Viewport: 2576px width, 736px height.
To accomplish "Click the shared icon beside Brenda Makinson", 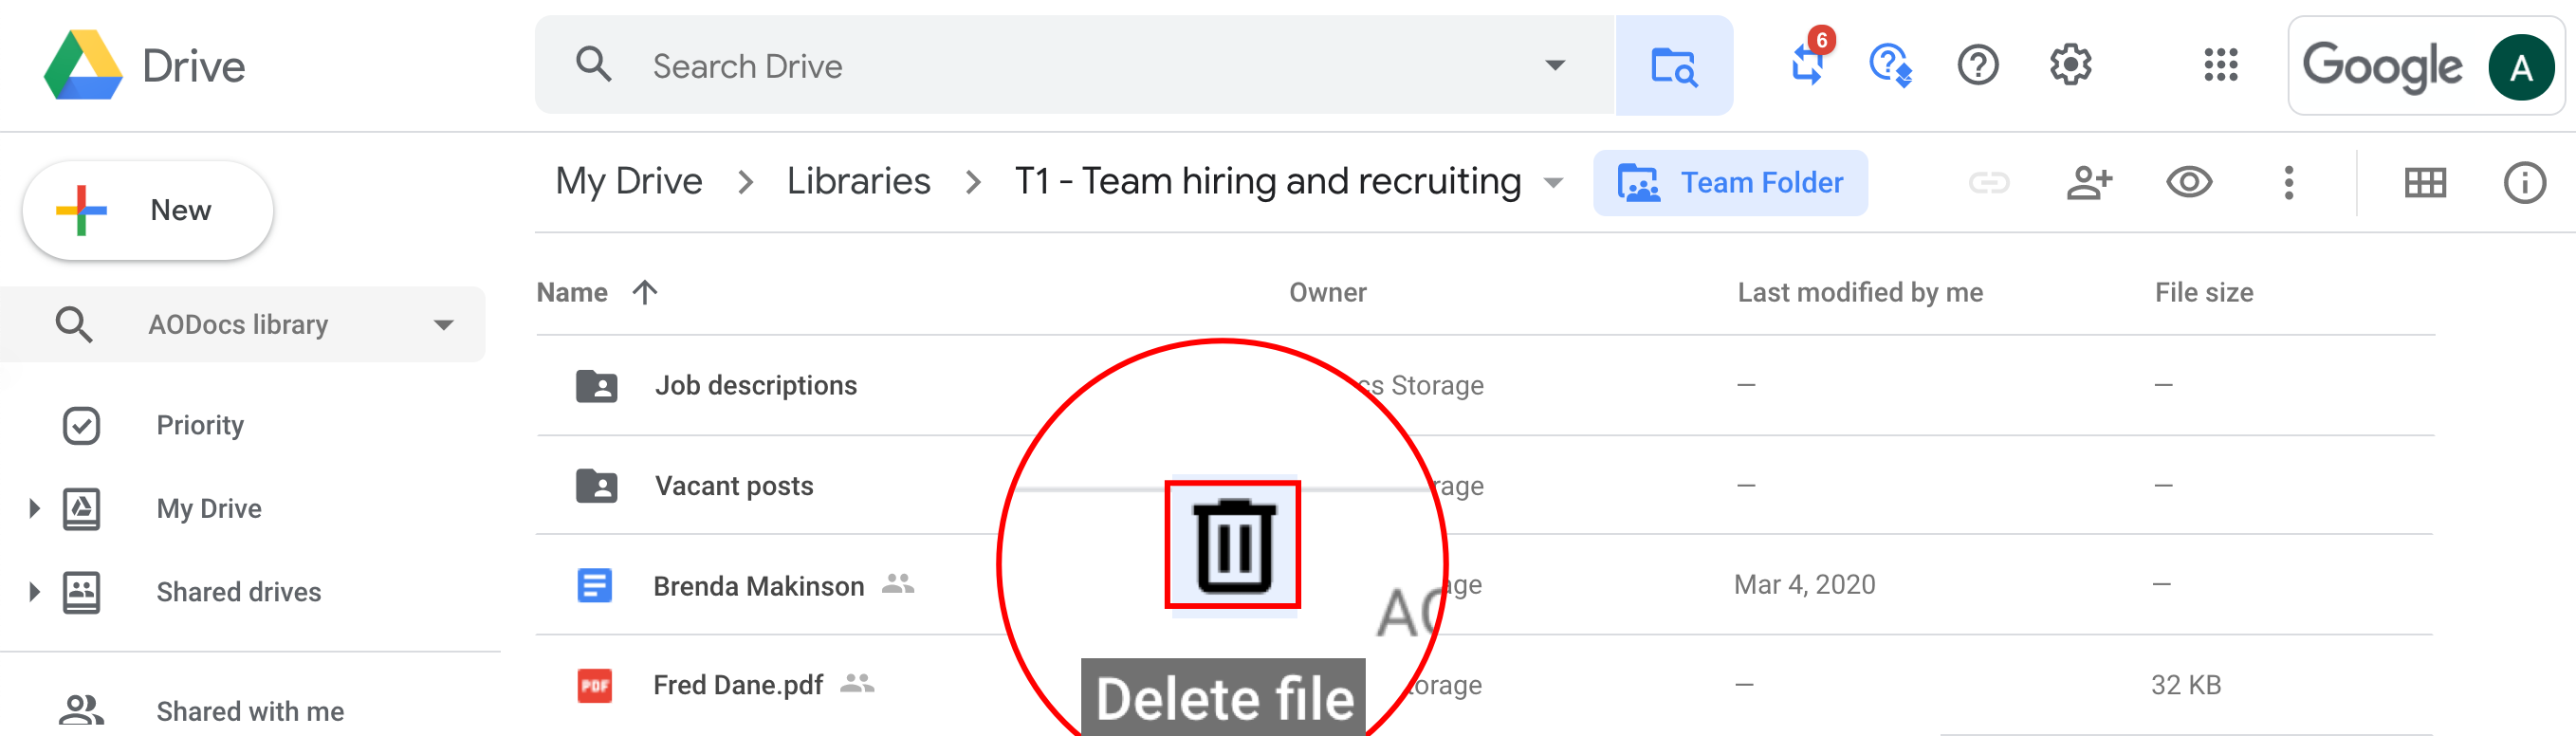I will click(x=898, y=584).
